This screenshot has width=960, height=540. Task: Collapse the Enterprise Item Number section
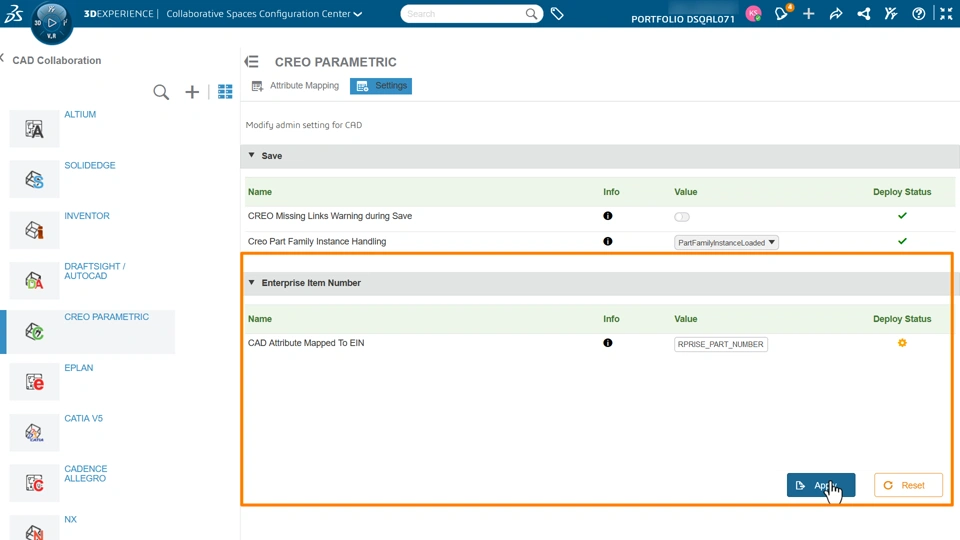click(252, 282)
